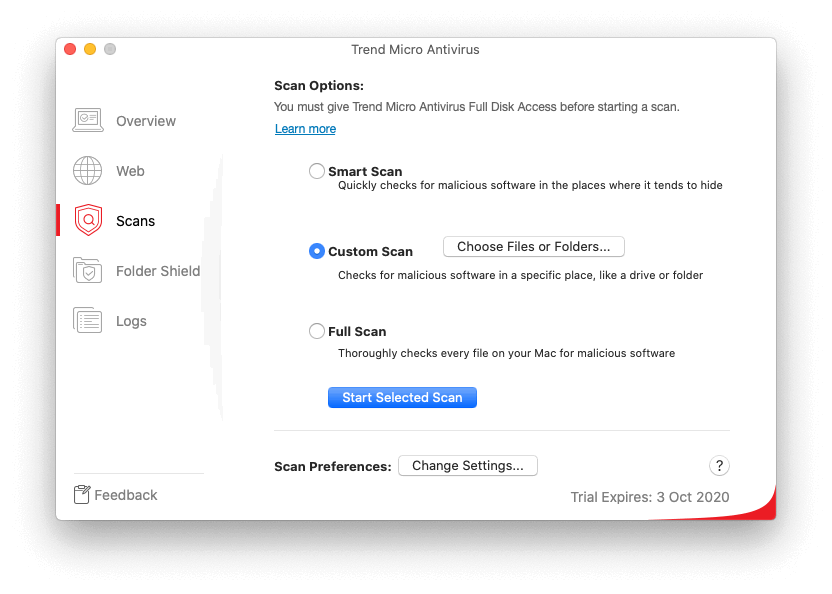Click Choose Files or Folders button
832x594 pixels.
pos(533,247)
